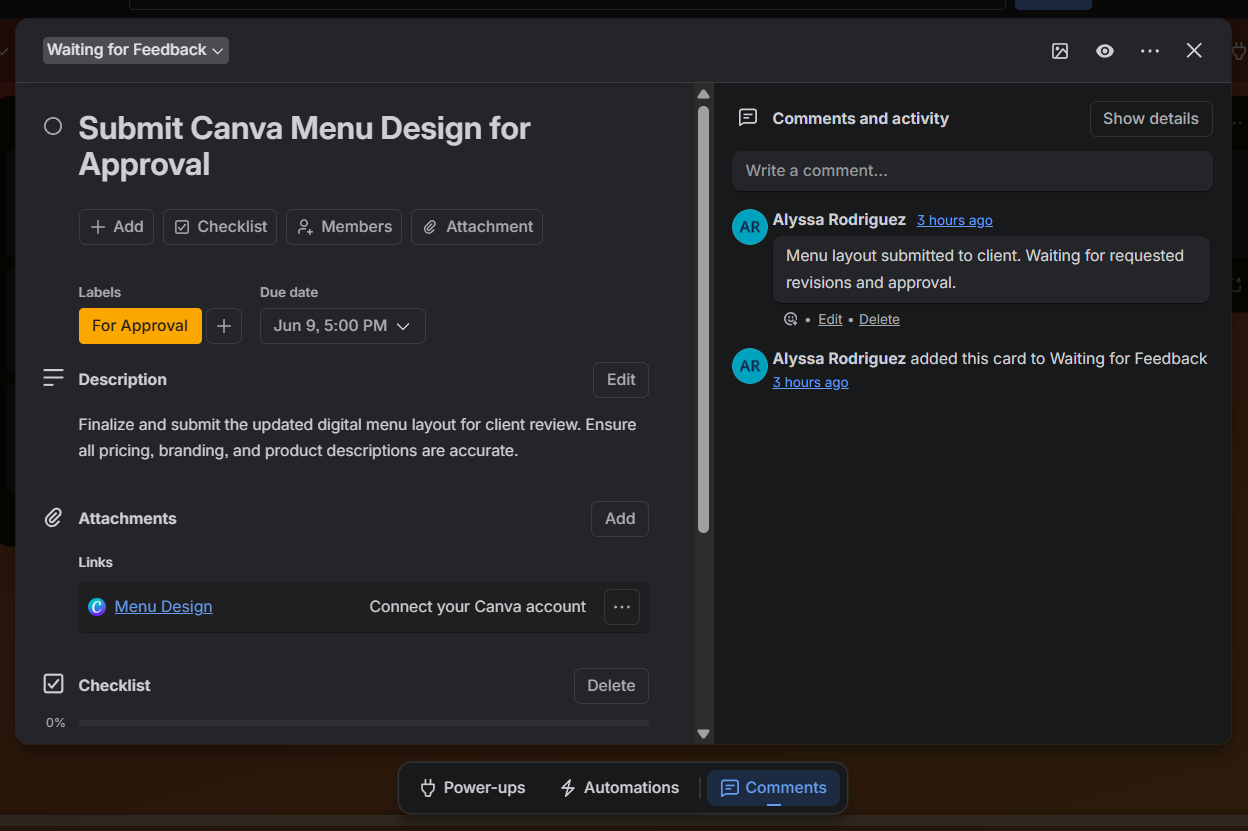
Task: Open the Waiting for Feedback list dropdown
Action: [136, 50]
